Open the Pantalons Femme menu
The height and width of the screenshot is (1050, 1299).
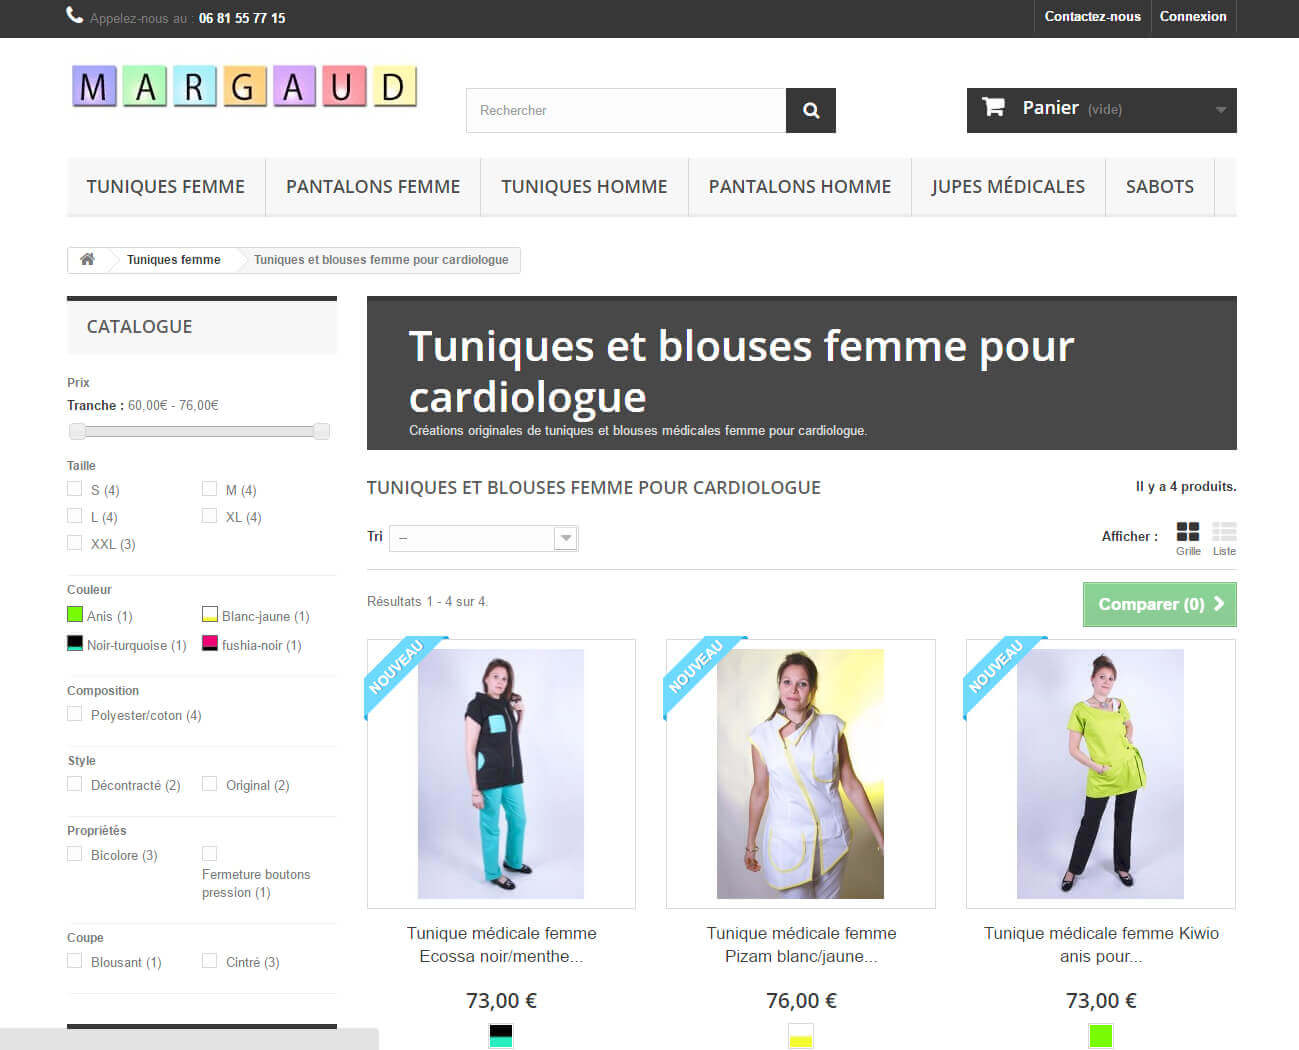(373, 187)
